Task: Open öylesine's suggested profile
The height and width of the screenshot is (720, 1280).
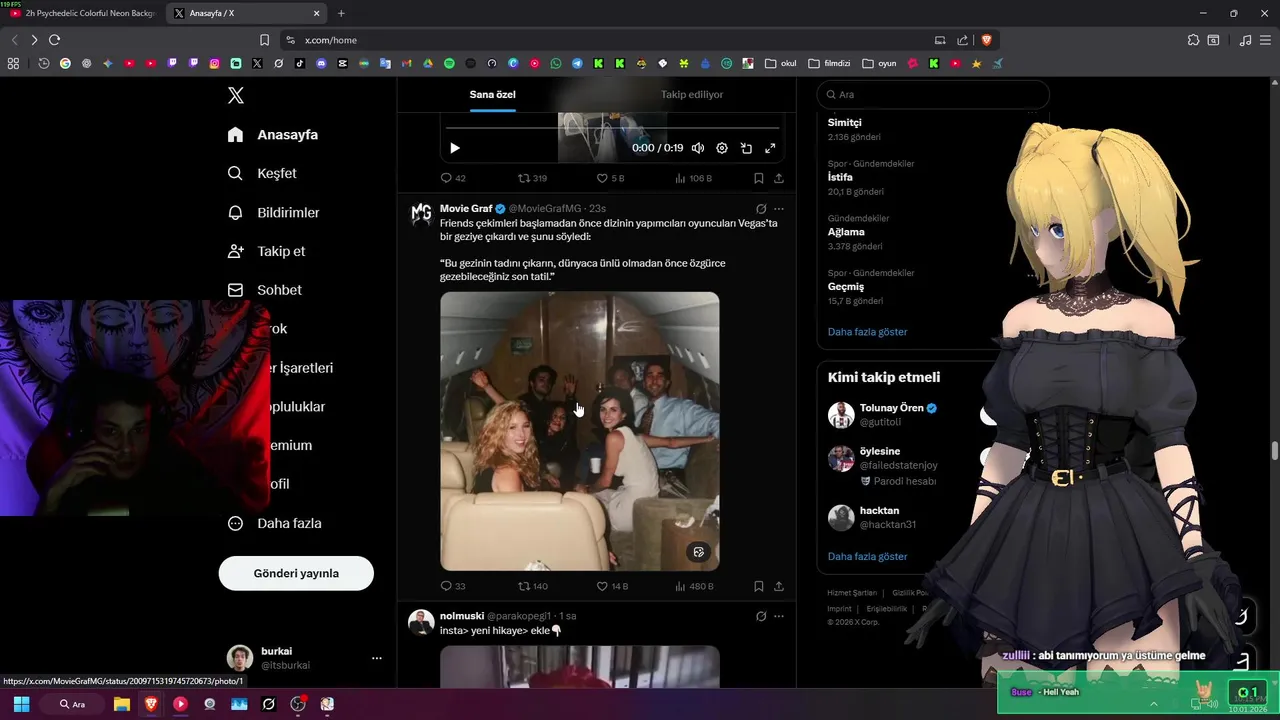Action: point(880,451)
